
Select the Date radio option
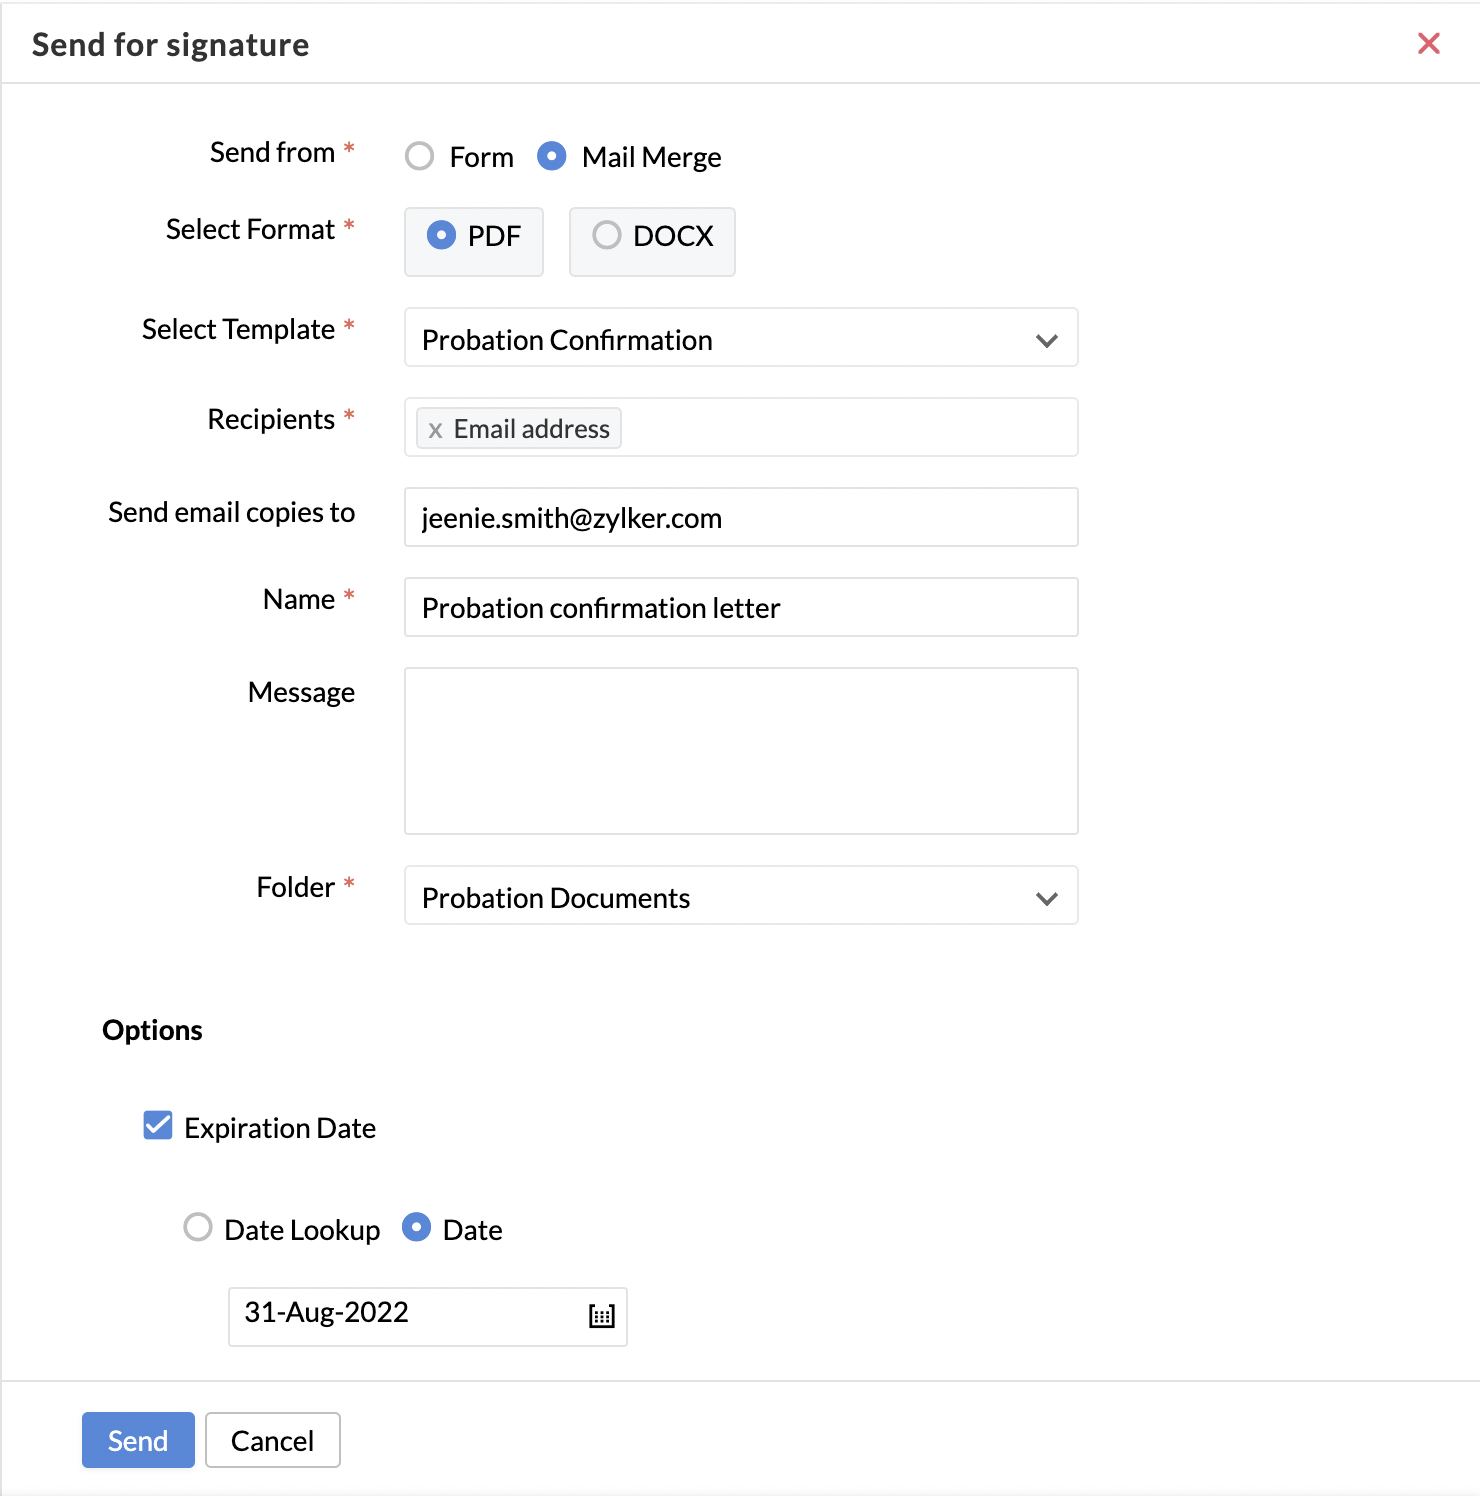click(x=416, y=1227)
